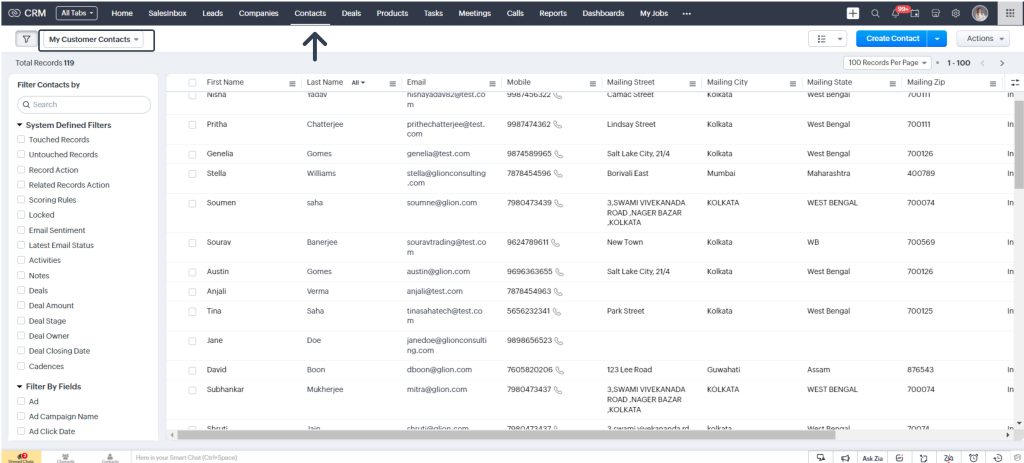
Task: Click the alarm clock reminders icon in bottom bar
Action: (x=974, y=458)
